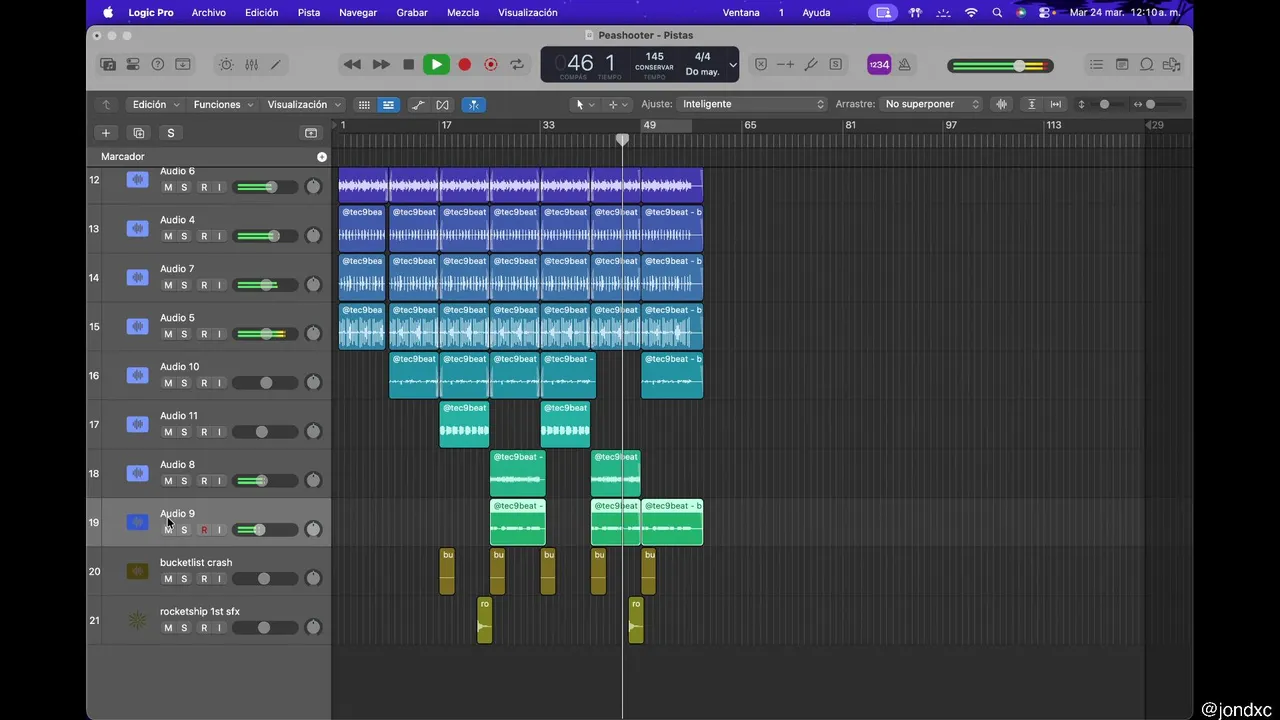Open the Grabar menu
The width and height of the screenshot is (1280, 720).
[412, 12]
